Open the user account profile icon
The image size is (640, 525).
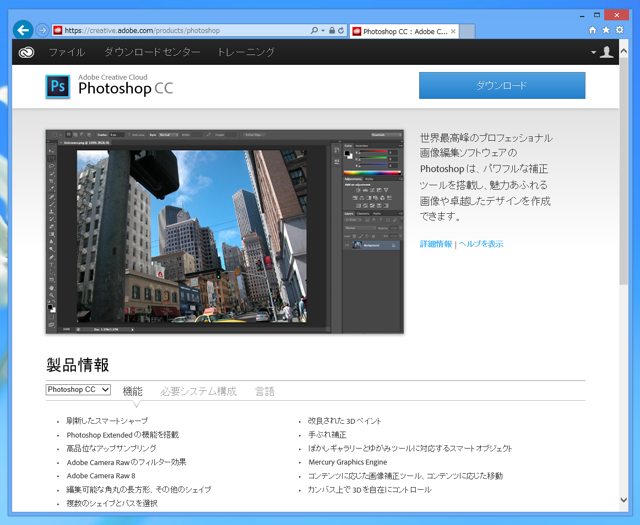[x=607, y=52]
